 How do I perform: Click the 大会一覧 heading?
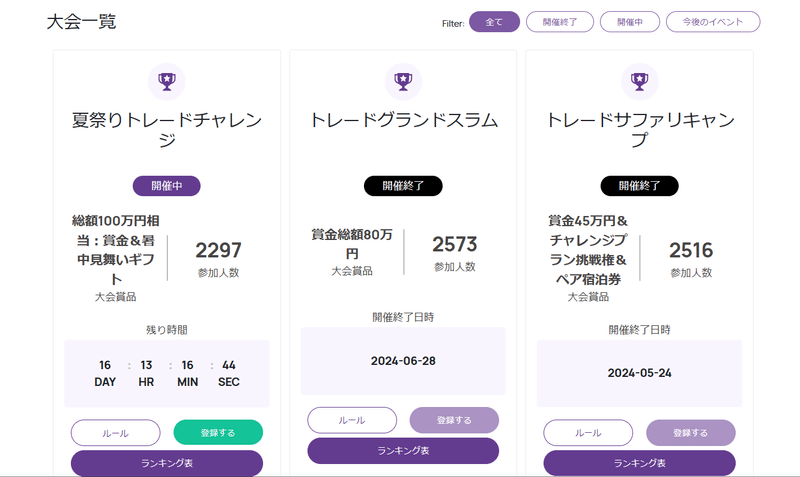(82, 22)
